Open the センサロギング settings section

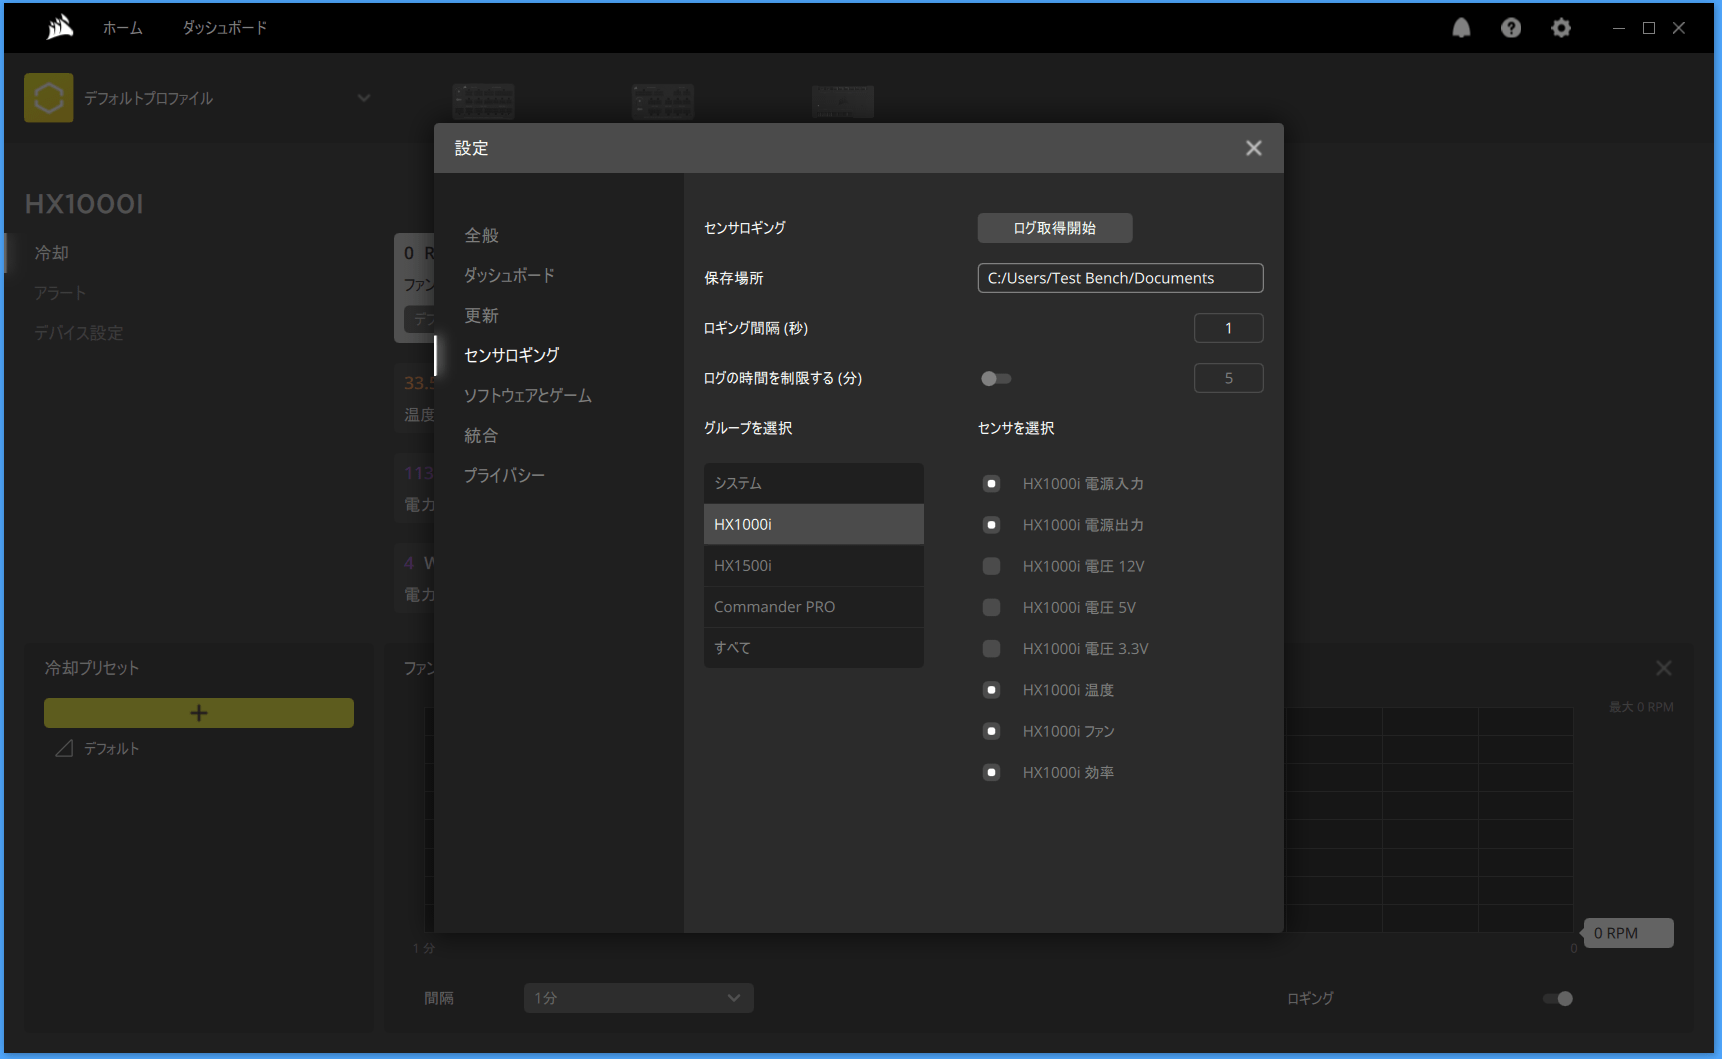[512, 355]
